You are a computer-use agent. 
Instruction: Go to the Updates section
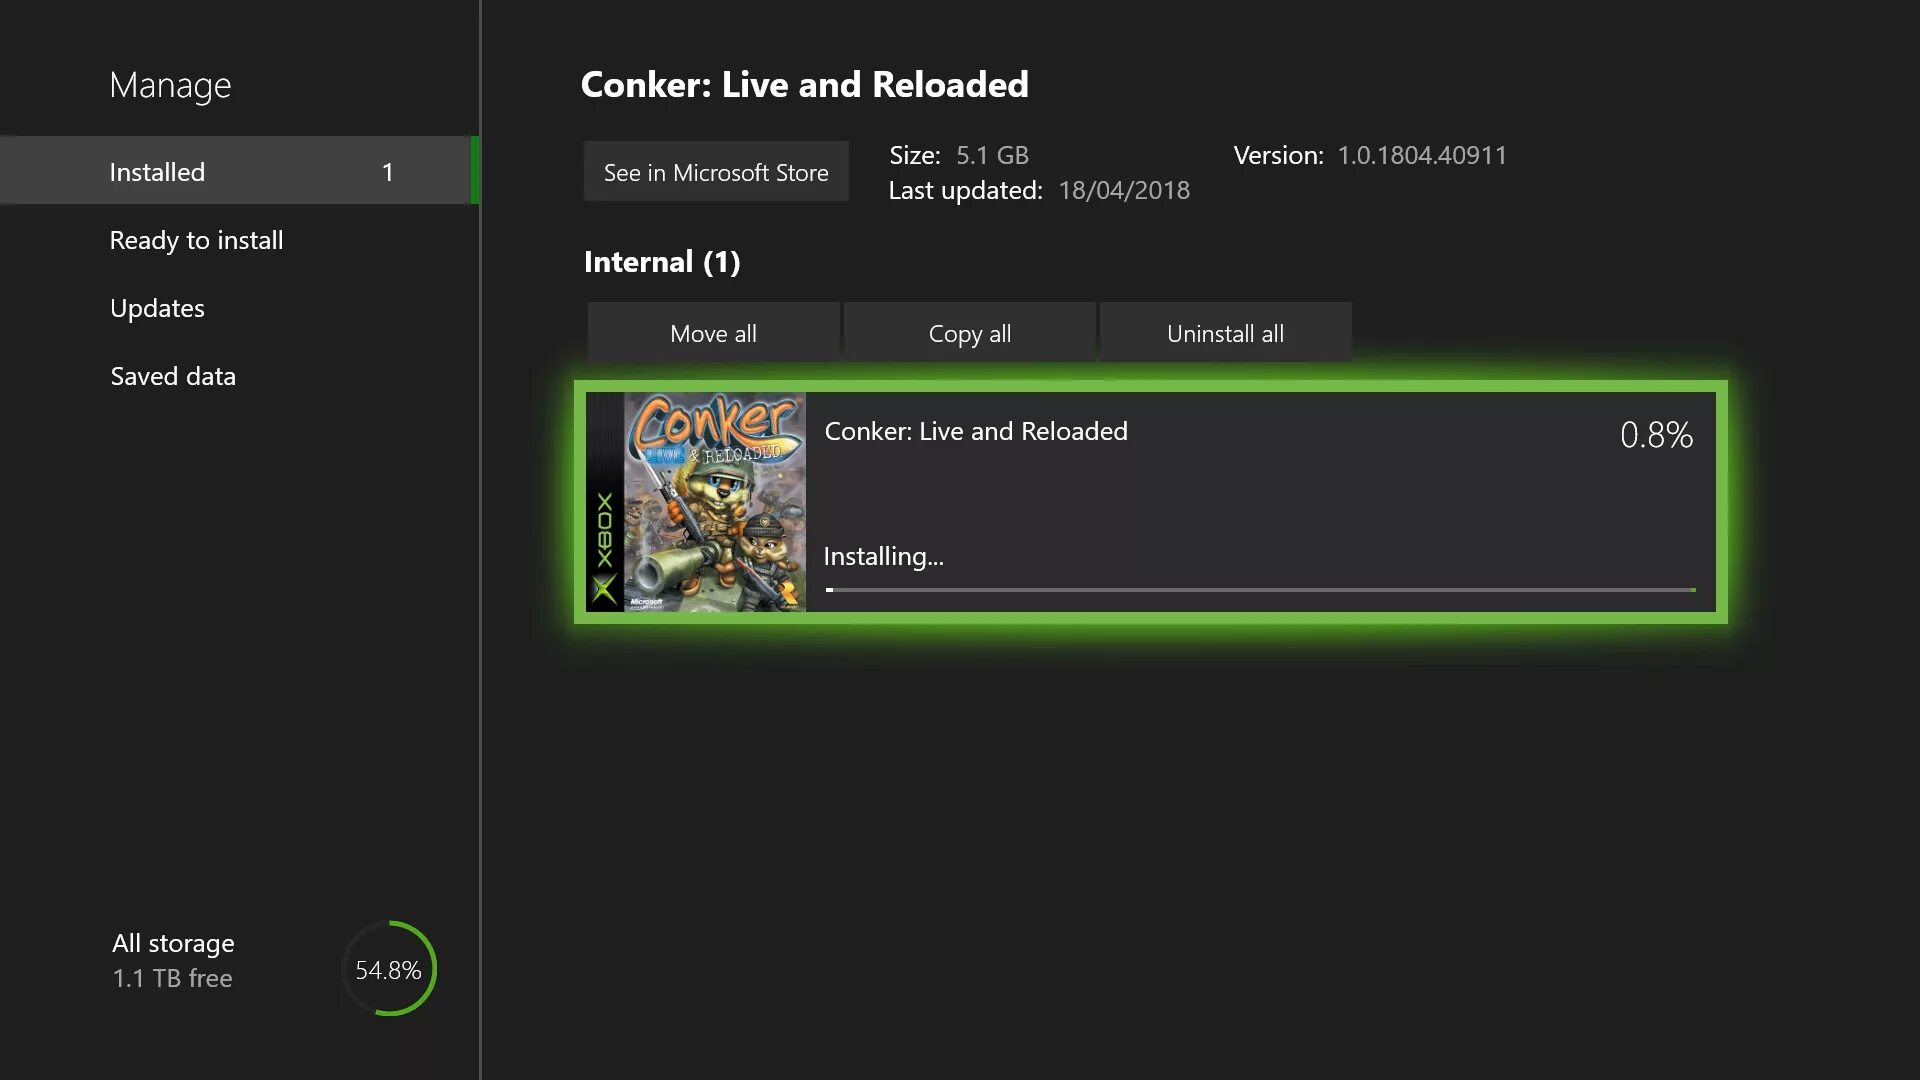coord(157,308)
